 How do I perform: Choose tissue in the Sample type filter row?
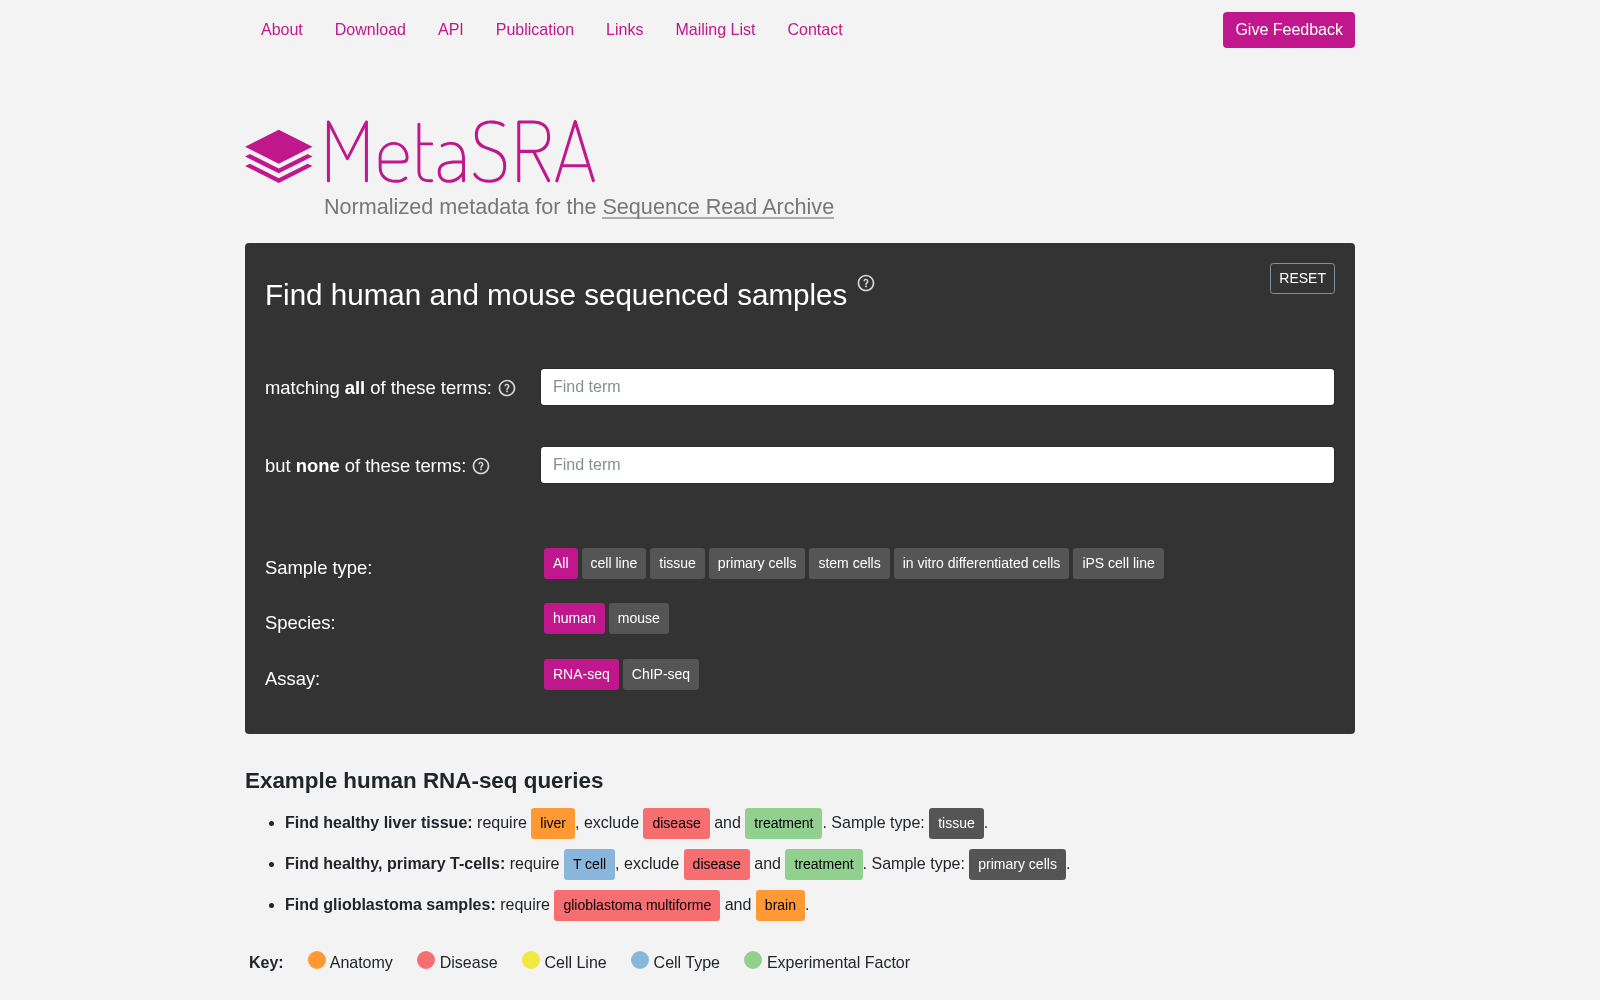coord(677,563)
